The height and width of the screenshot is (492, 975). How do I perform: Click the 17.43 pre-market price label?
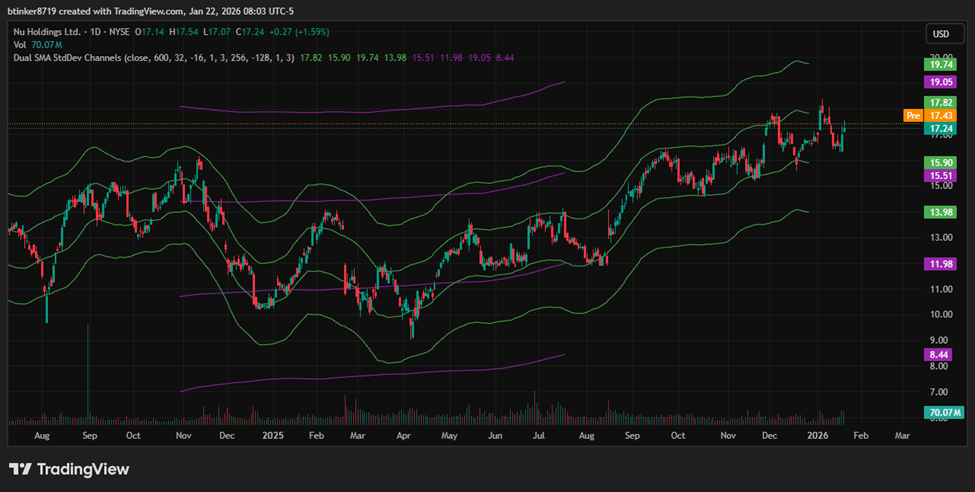pyautogui.click(x=939, y=116)
